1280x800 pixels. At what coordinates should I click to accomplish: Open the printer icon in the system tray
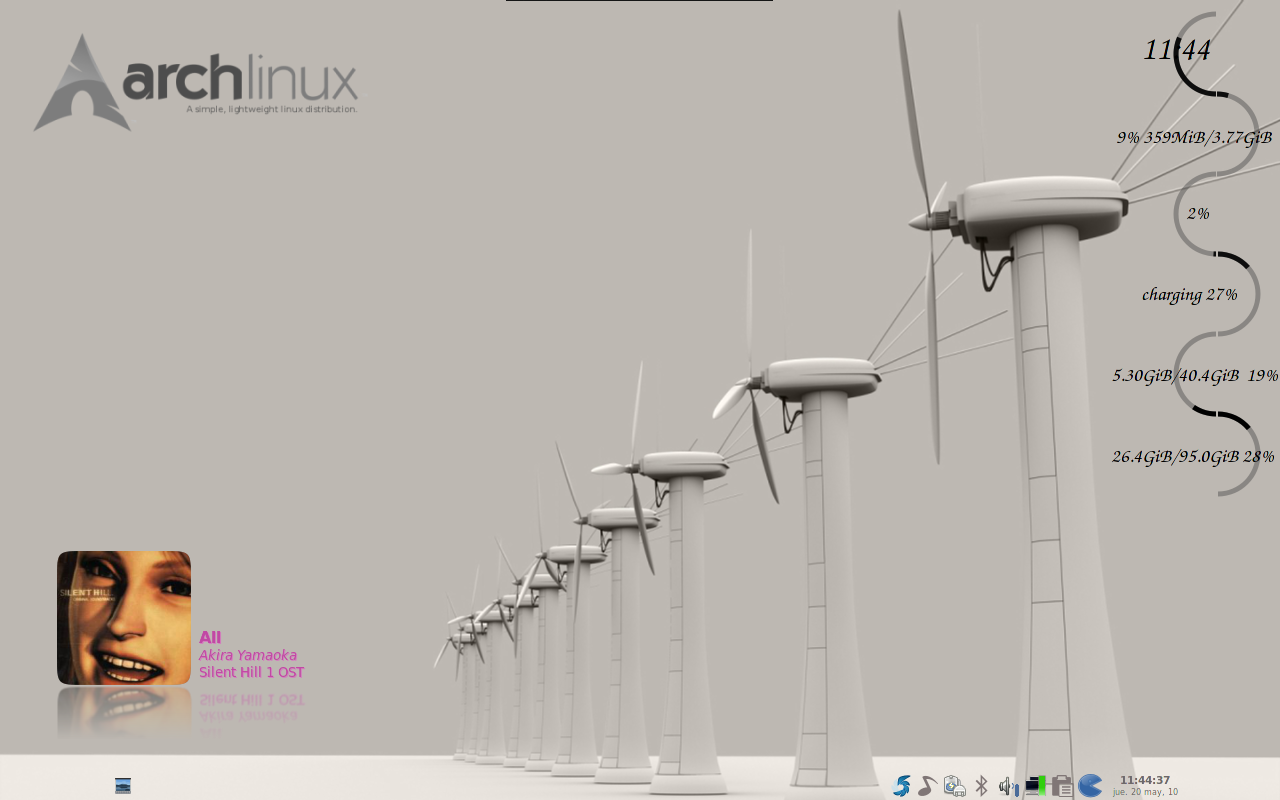(x=1060, y=785)
